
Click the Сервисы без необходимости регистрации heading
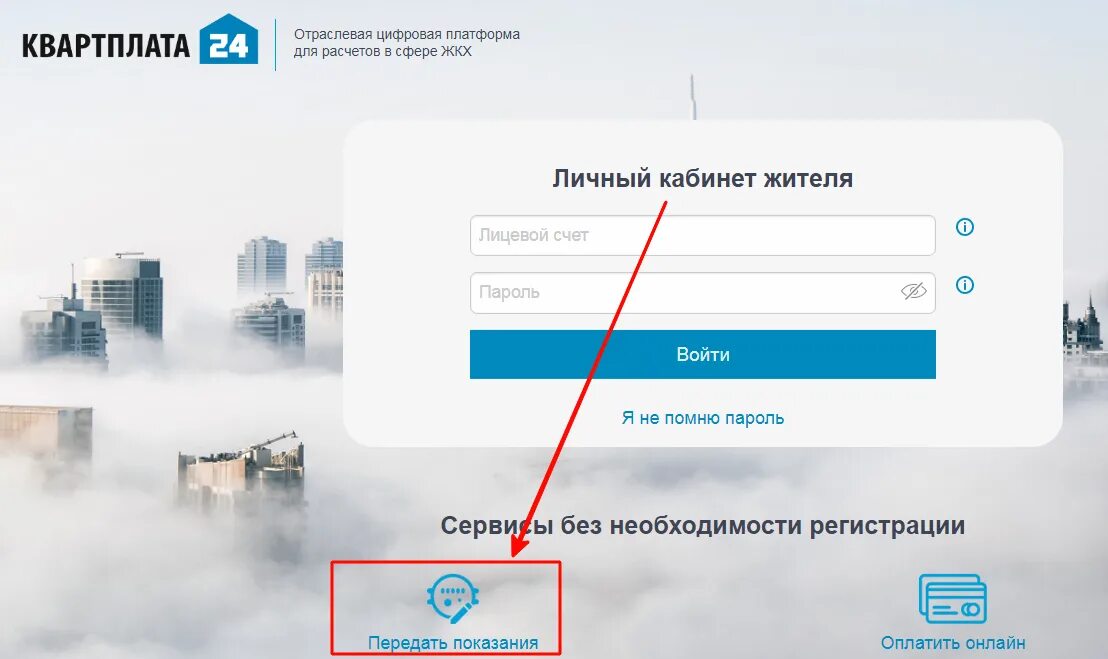click(x=702, y=526)
